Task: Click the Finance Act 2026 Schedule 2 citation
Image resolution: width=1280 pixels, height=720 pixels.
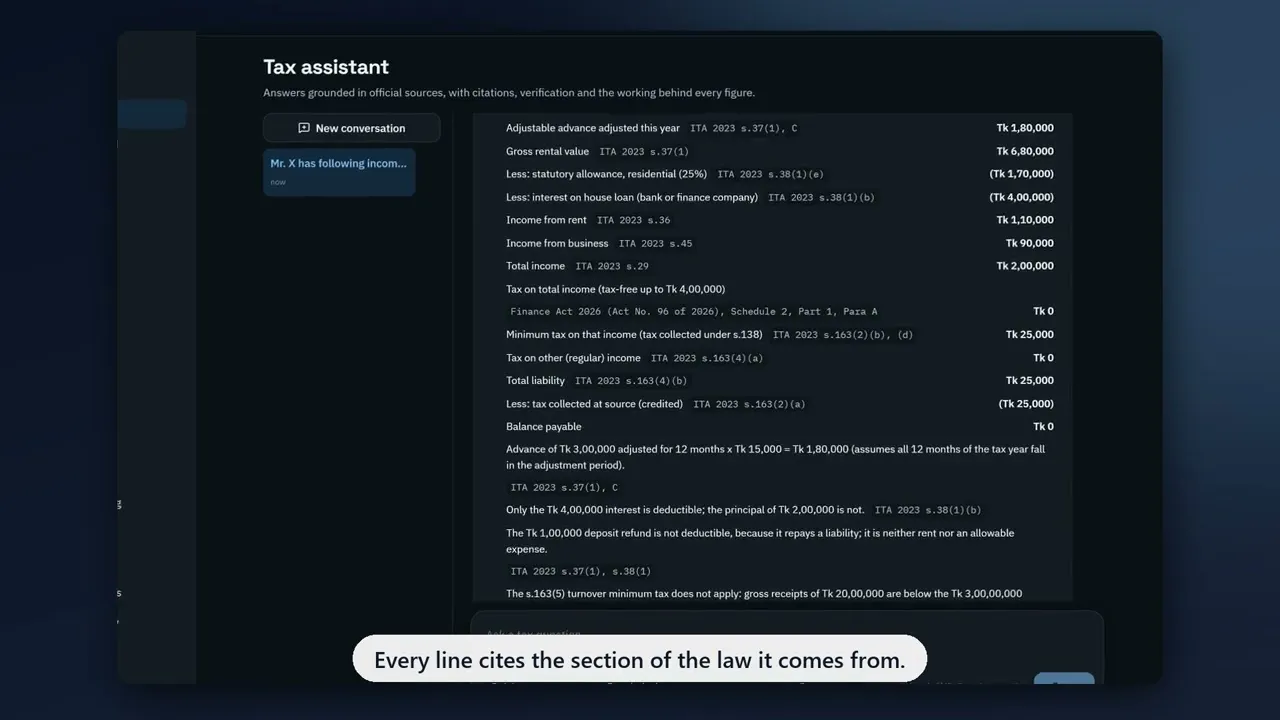Action: [694, 312]
